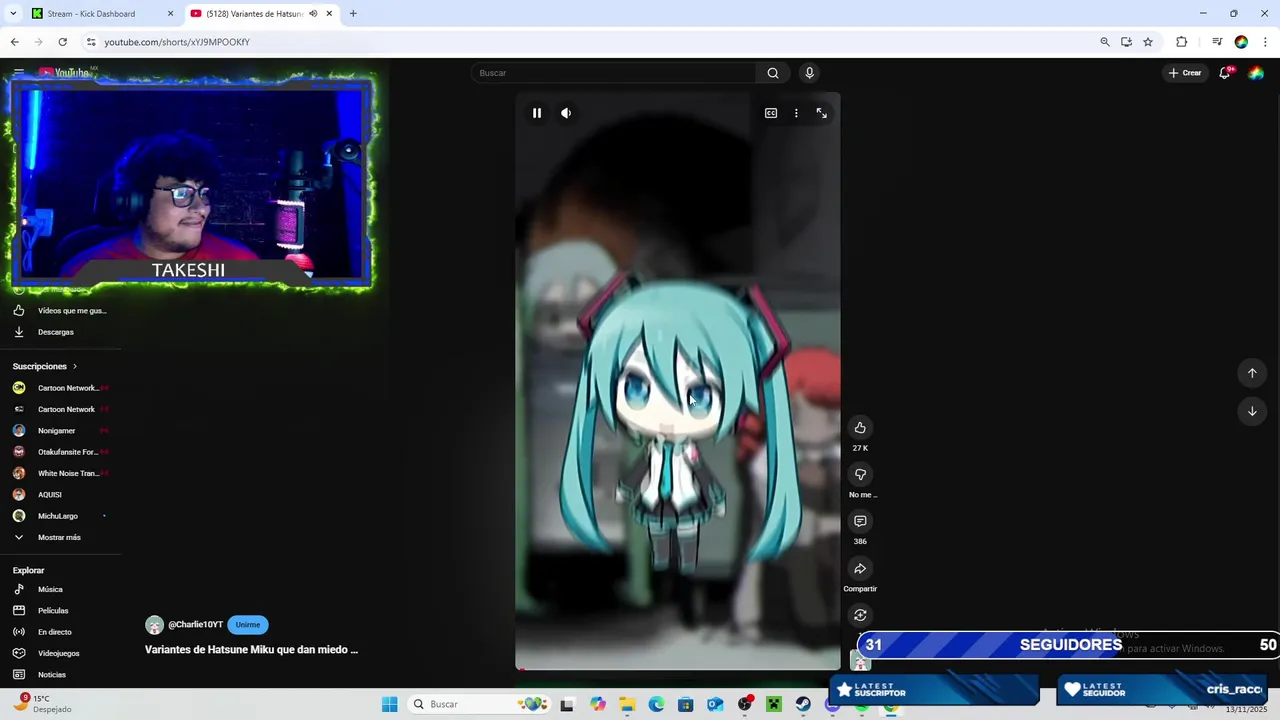Open the Shorts channel avatar thumbnail
This screenshot has width=1280, height=720.
860,661
